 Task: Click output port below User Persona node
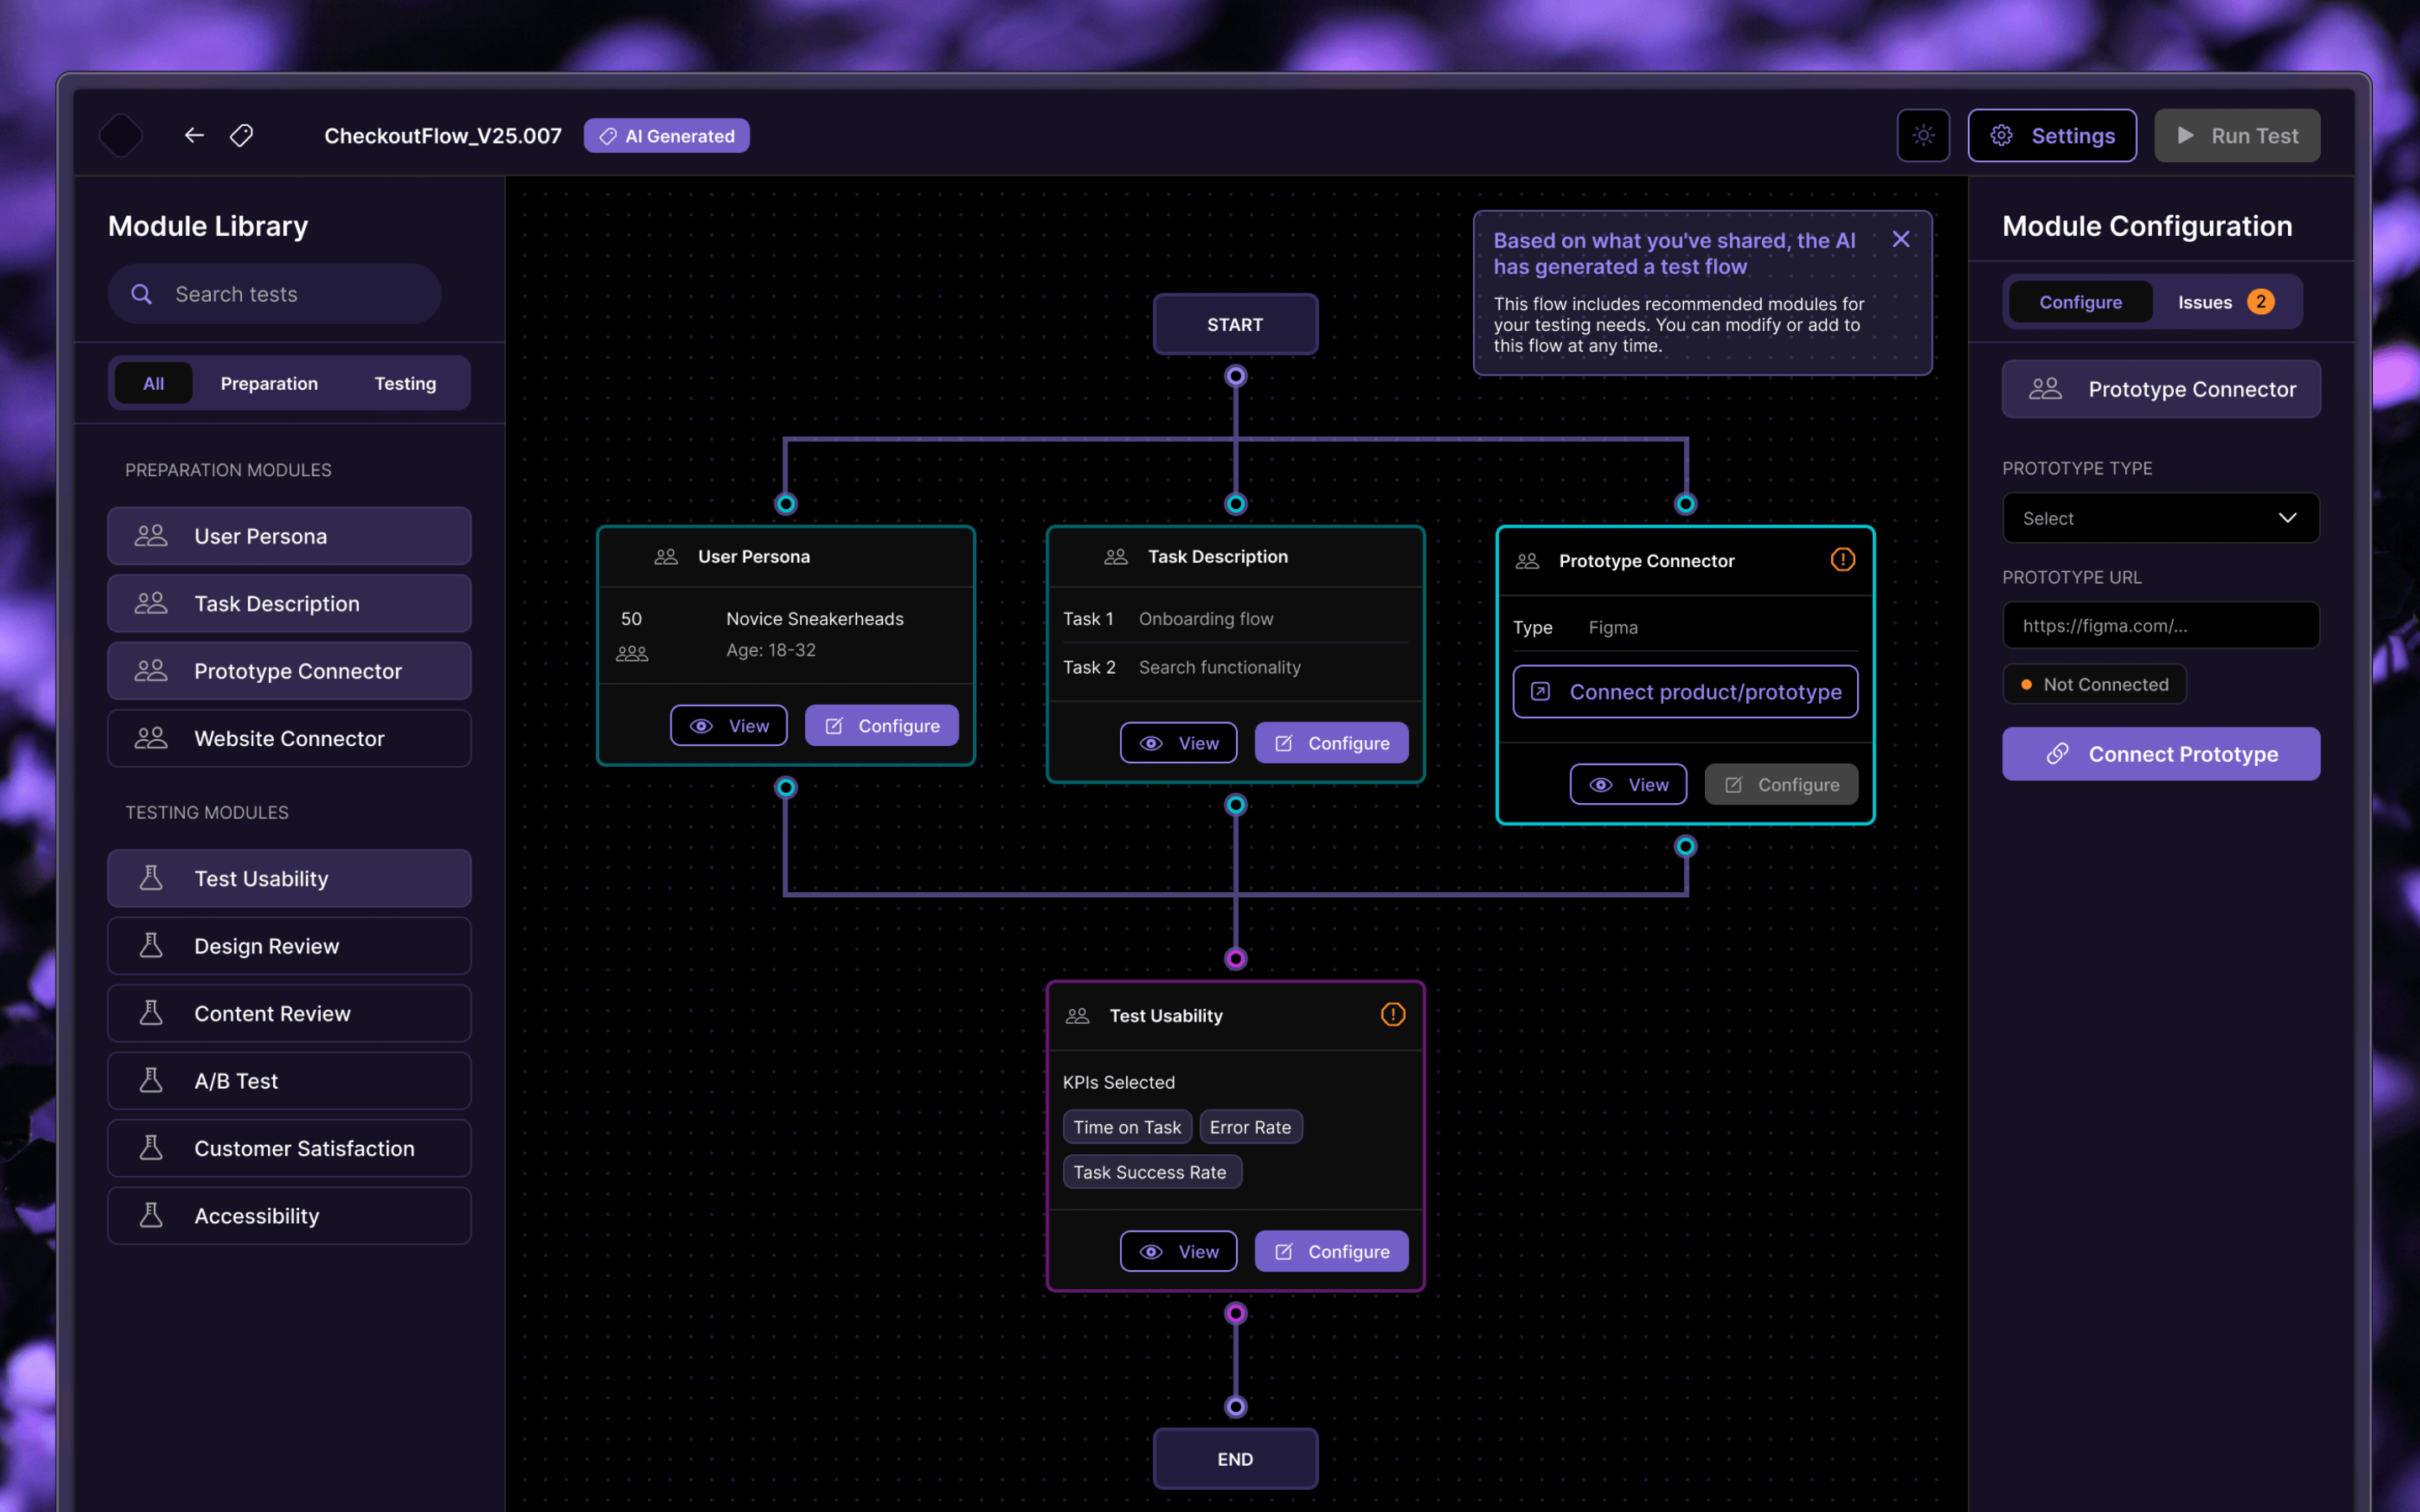(x=786, y=788)
